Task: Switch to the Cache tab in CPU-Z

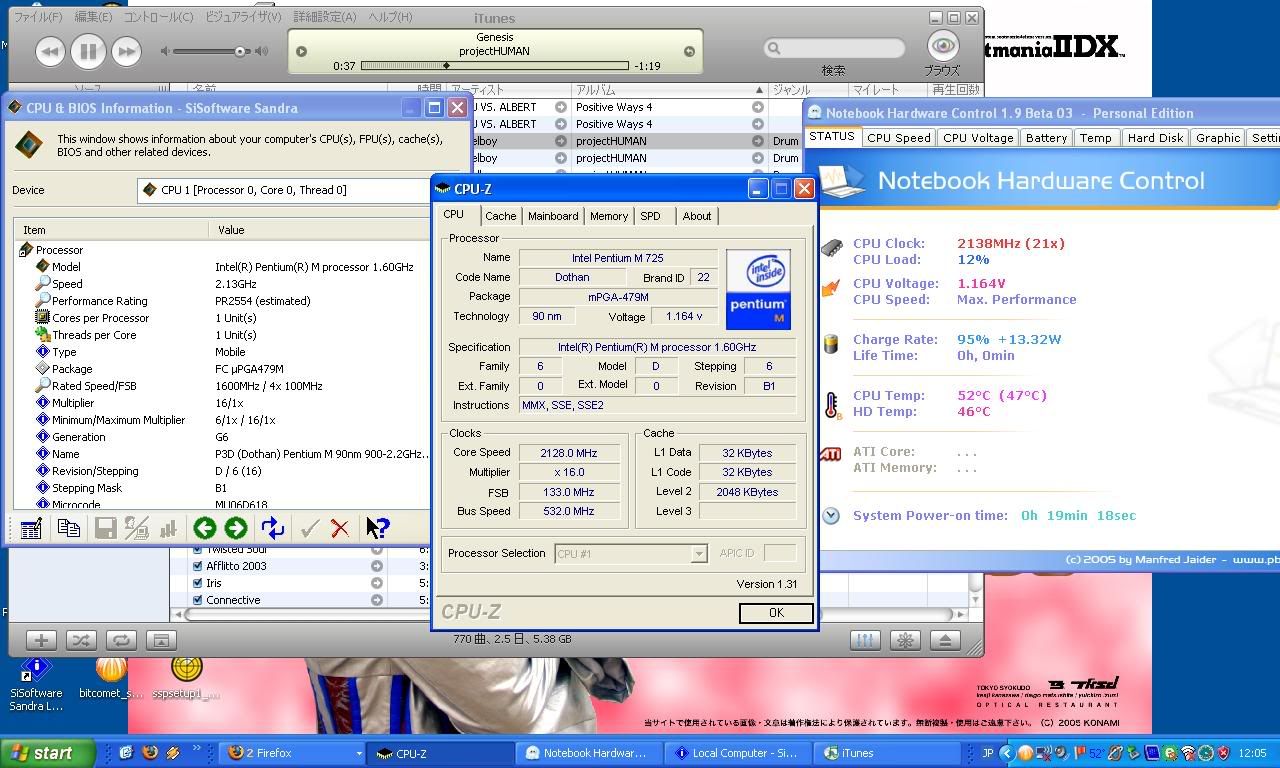Action: click(x=500, y=216)
